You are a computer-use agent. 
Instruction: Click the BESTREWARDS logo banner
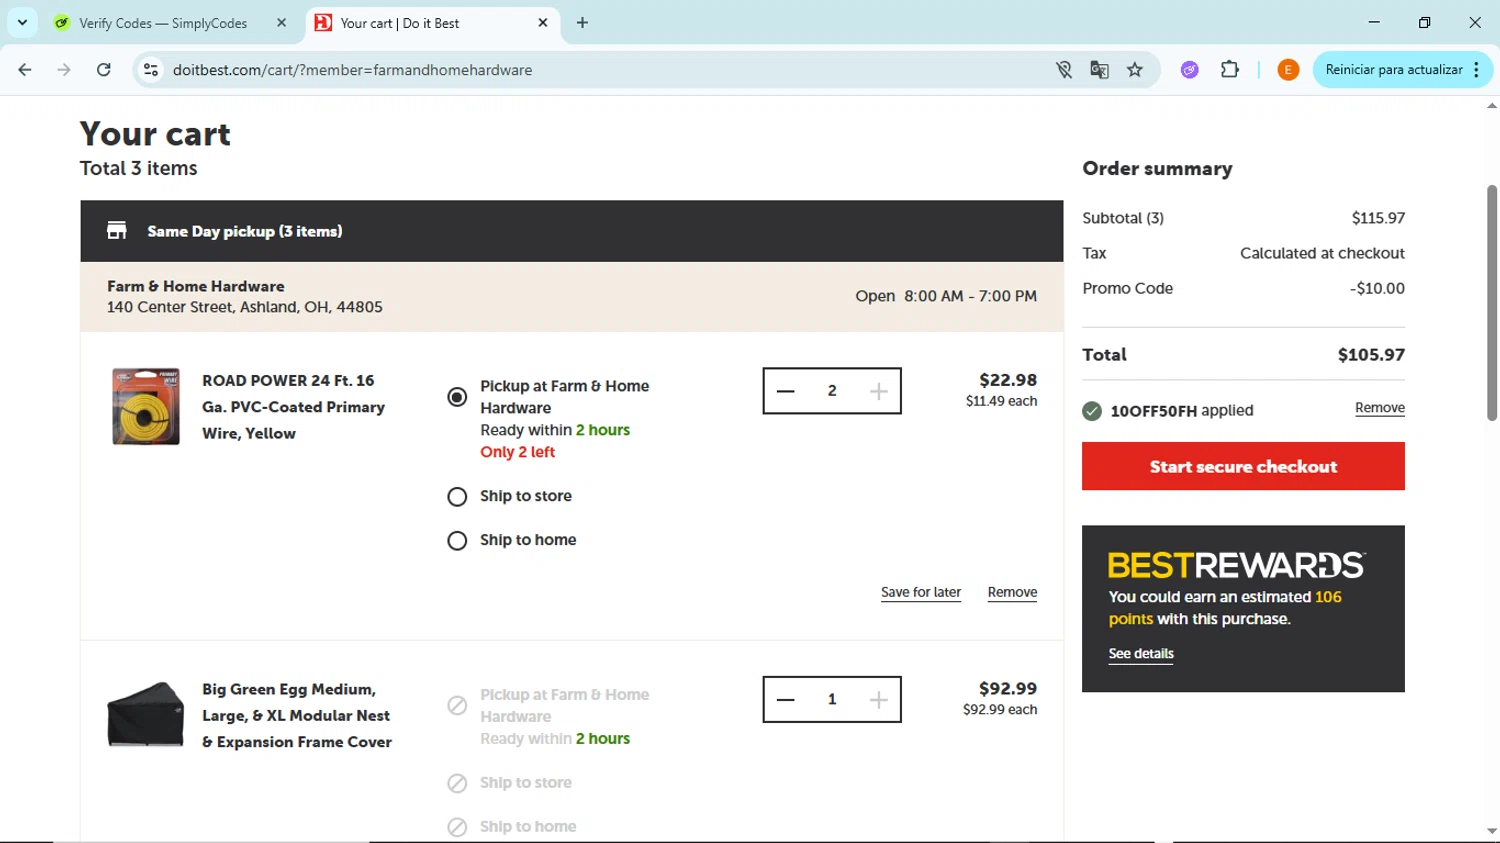[x=1236, y=565]
